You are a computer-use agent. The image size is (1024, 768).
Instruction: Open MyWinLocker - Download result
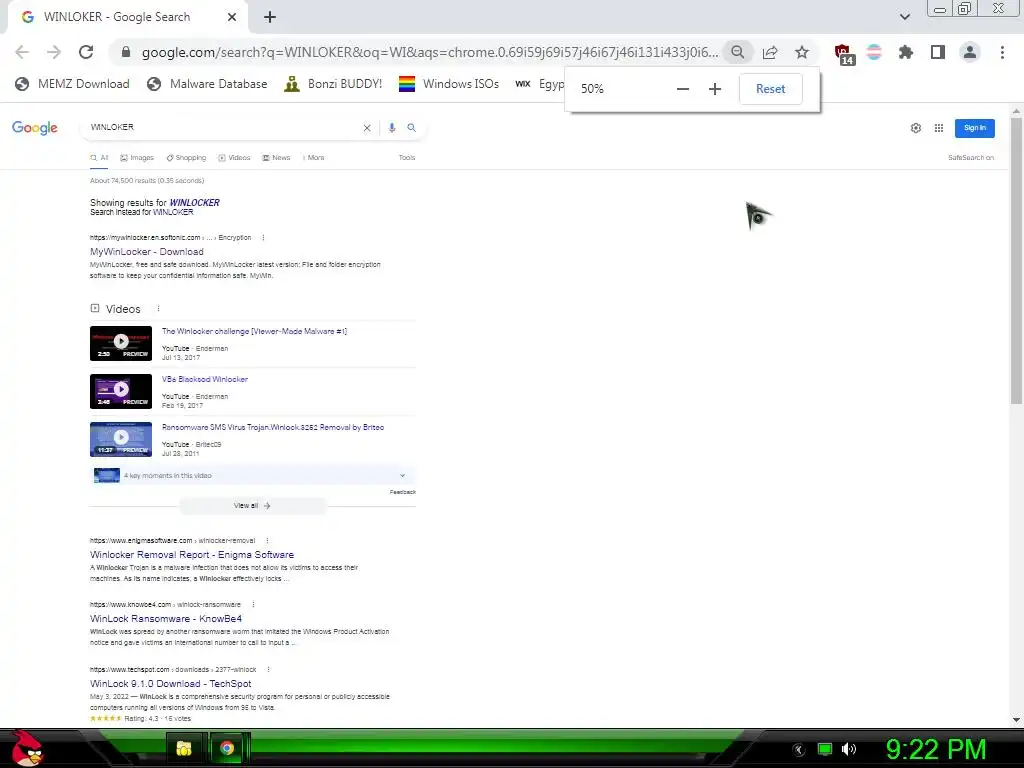coord(147,251)
